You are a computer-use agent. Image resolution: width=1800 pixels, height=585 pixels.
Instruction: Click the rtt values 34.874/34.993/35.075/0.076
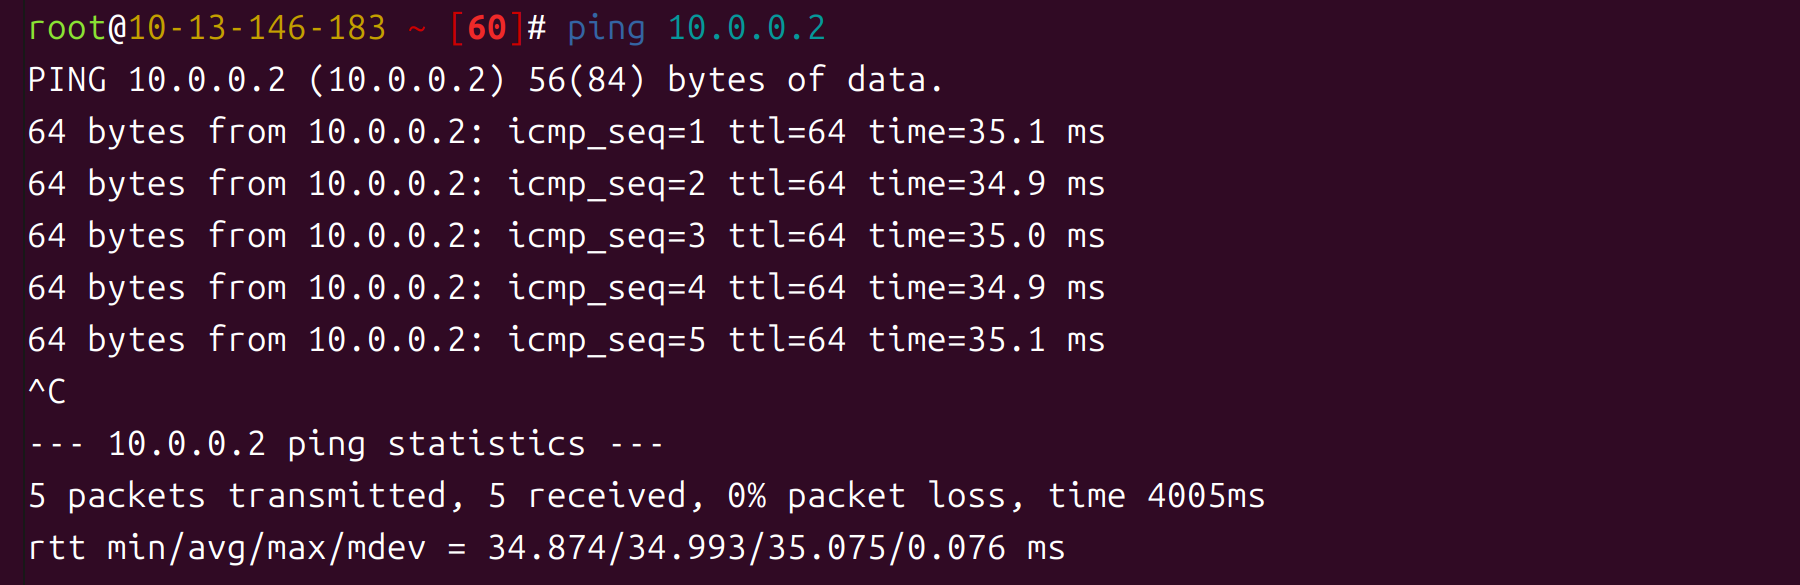[746, 548]
